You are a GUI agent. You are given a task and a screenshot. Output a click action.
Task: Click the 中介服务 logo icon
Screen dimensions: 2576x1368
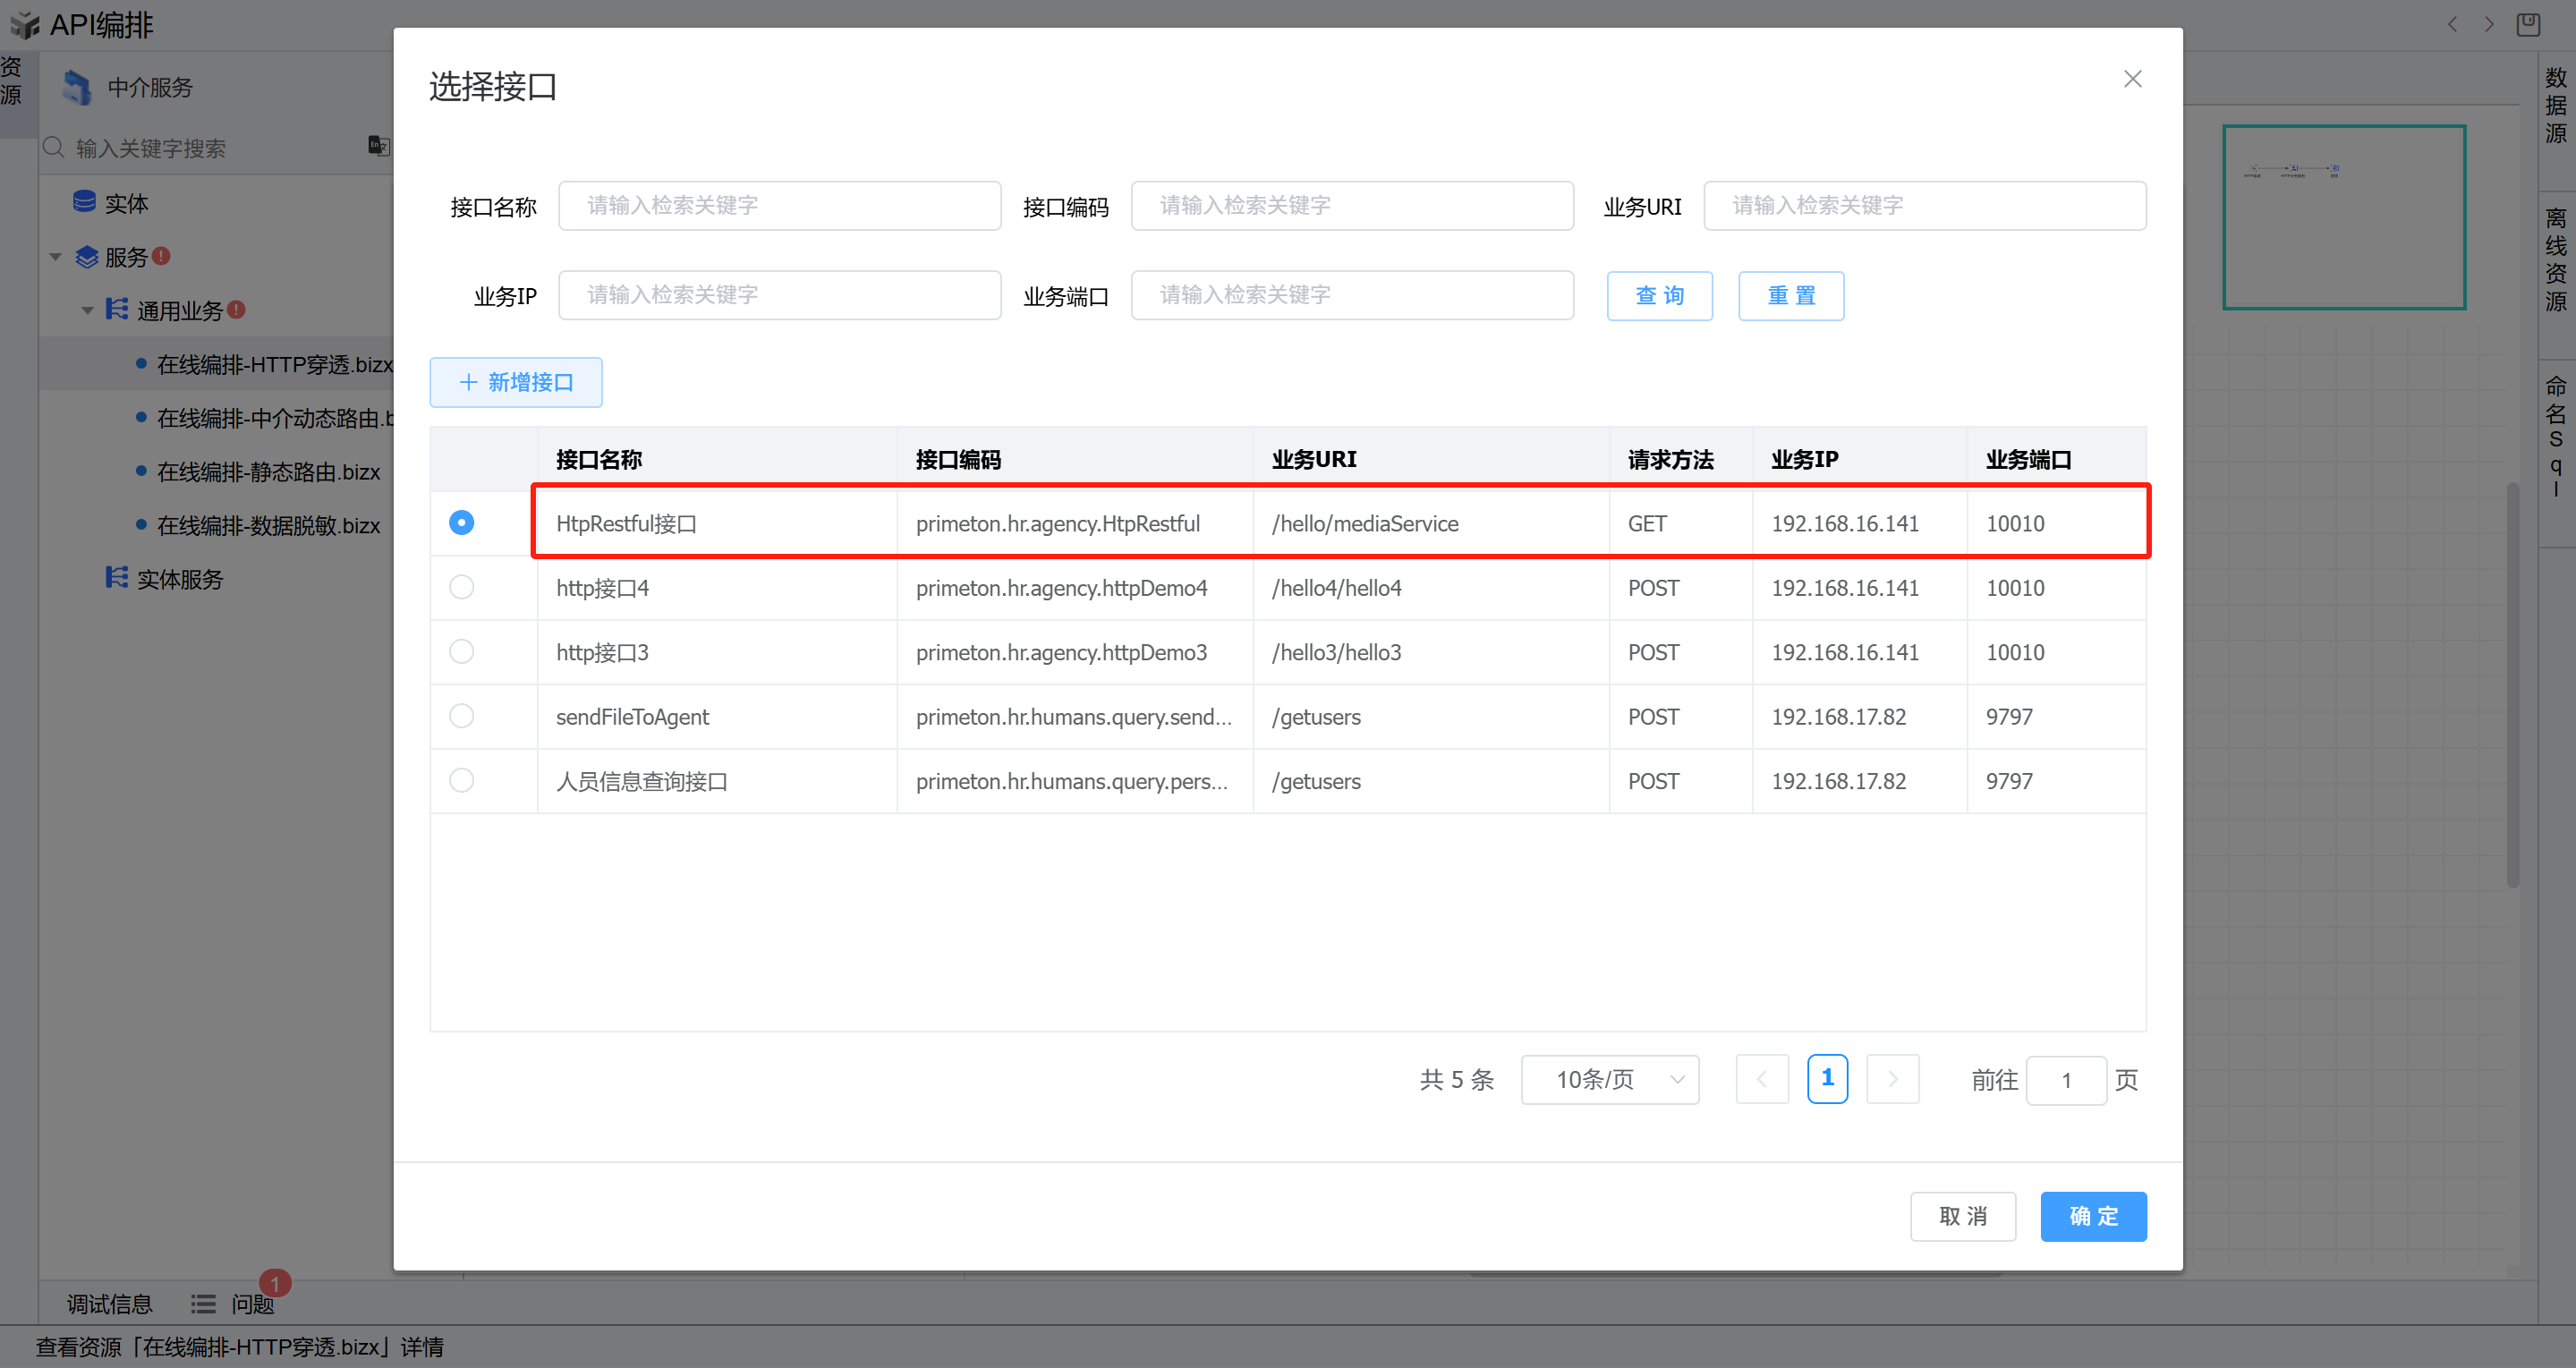pos(77,87)
